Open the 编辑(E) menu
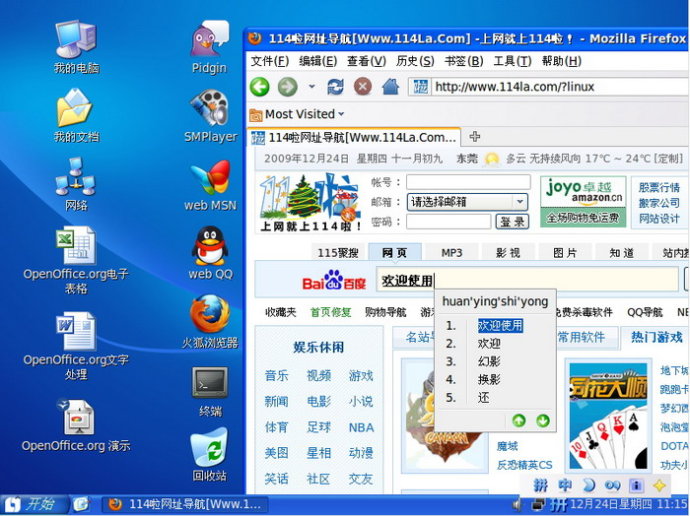Image resolution: width=690 pixels, height=516 pixels. (x=318, y=61)
